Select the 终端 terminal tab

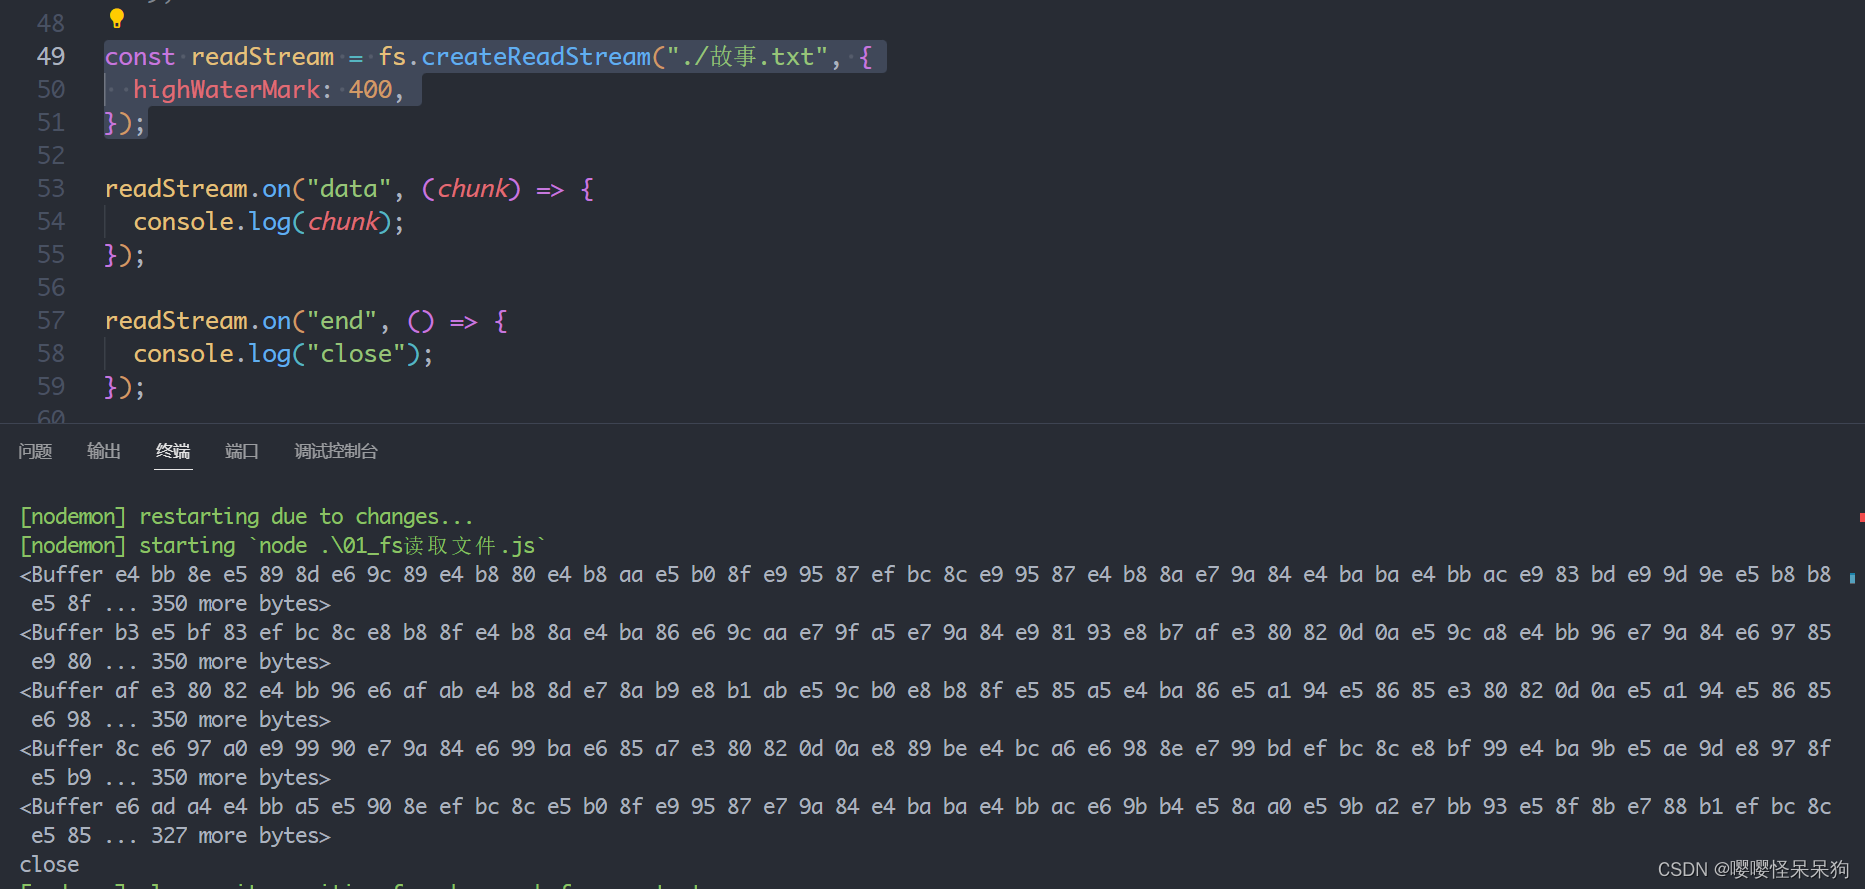(173, 451)
